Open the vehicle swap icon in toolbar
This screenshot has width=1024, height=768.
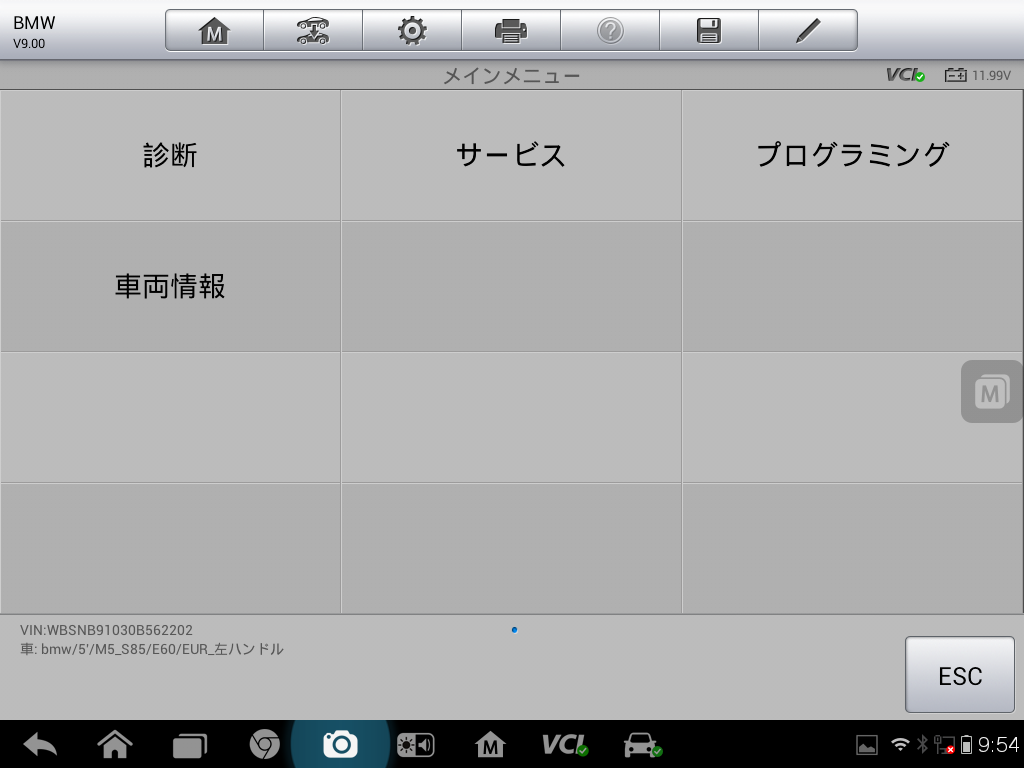(313, 31)
